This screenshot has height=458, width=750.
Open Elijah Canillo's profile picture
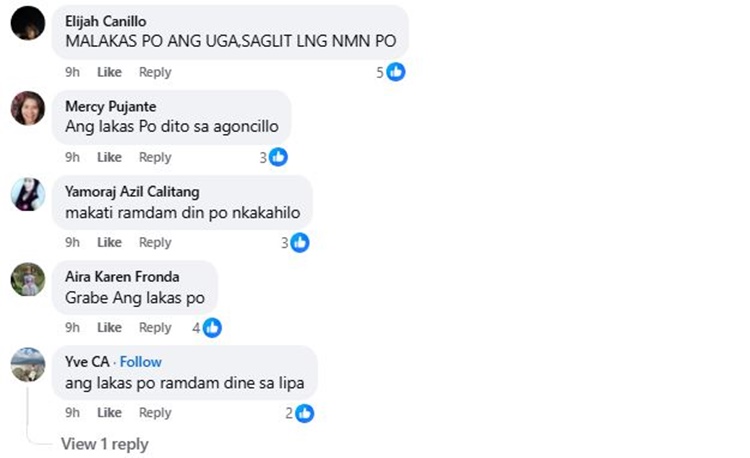tap(28, 23)
